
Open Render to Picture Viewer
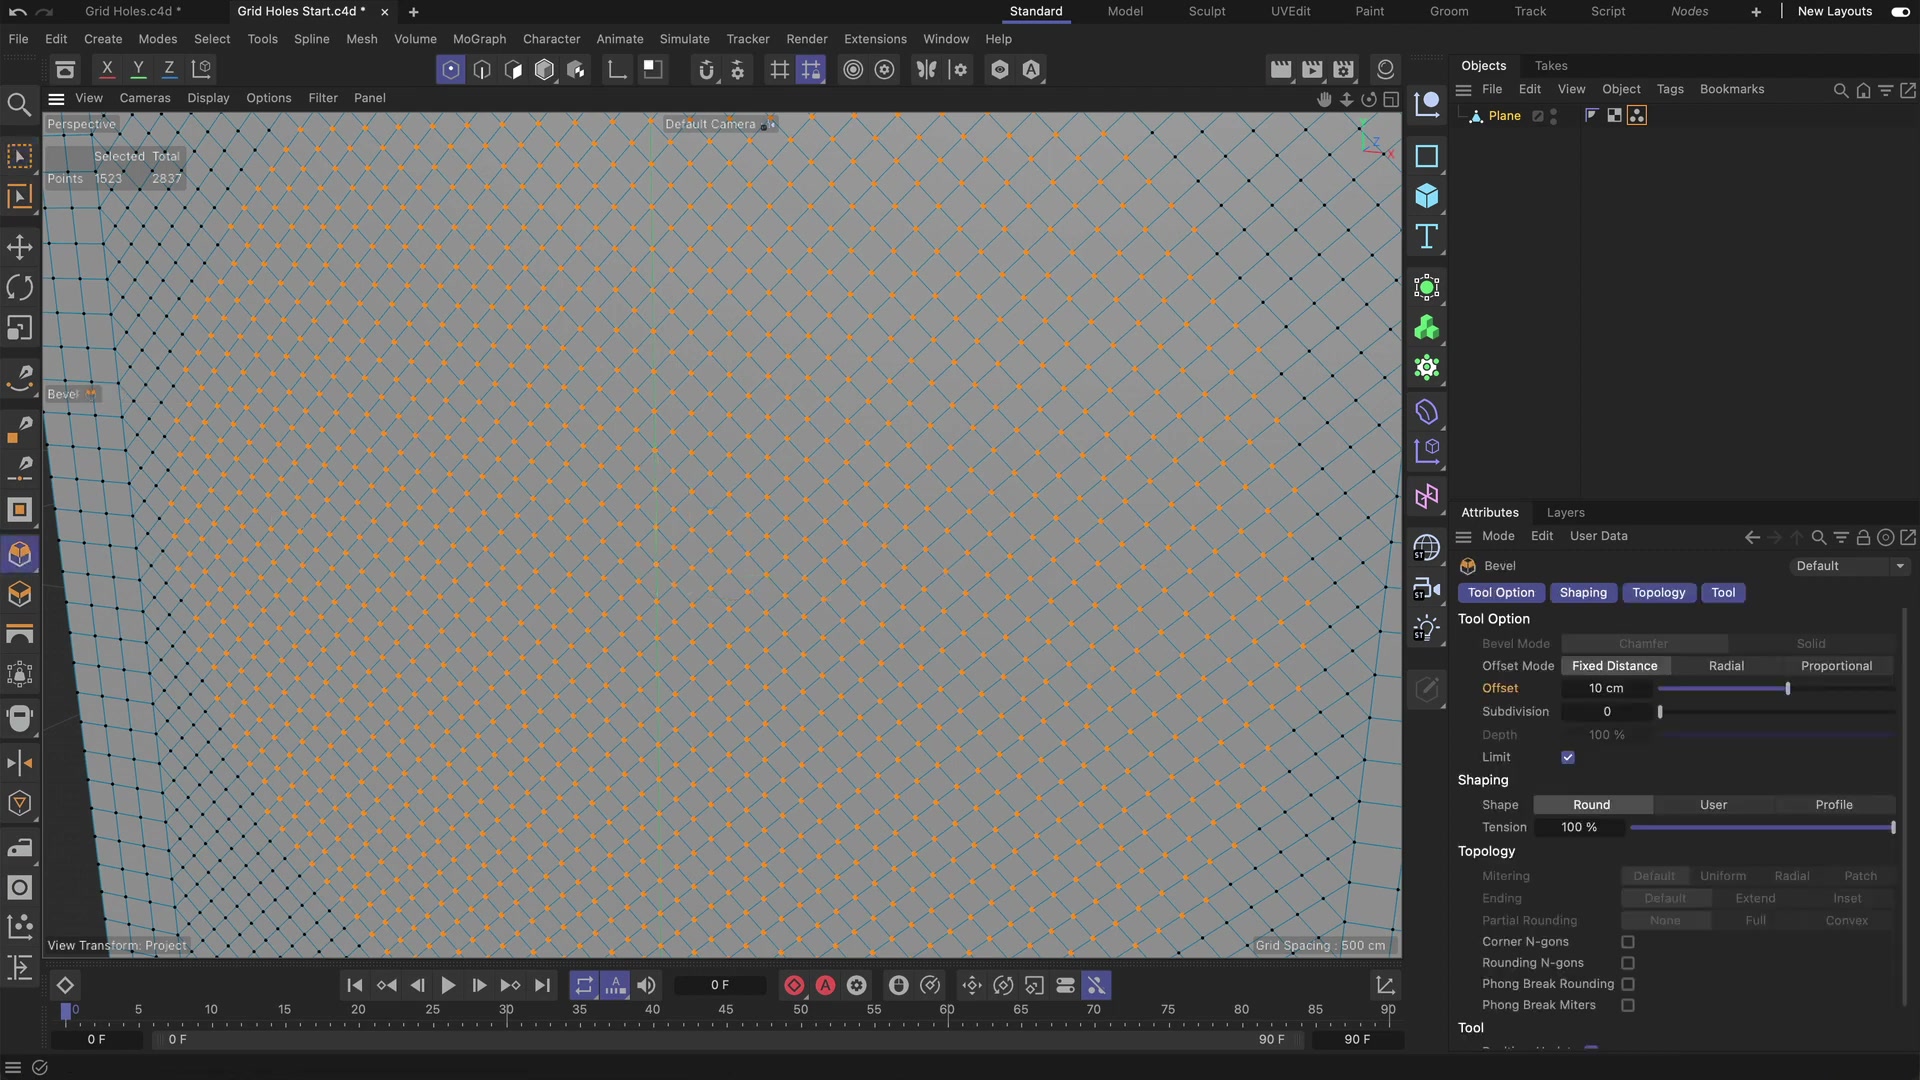tap(1313, 69)
